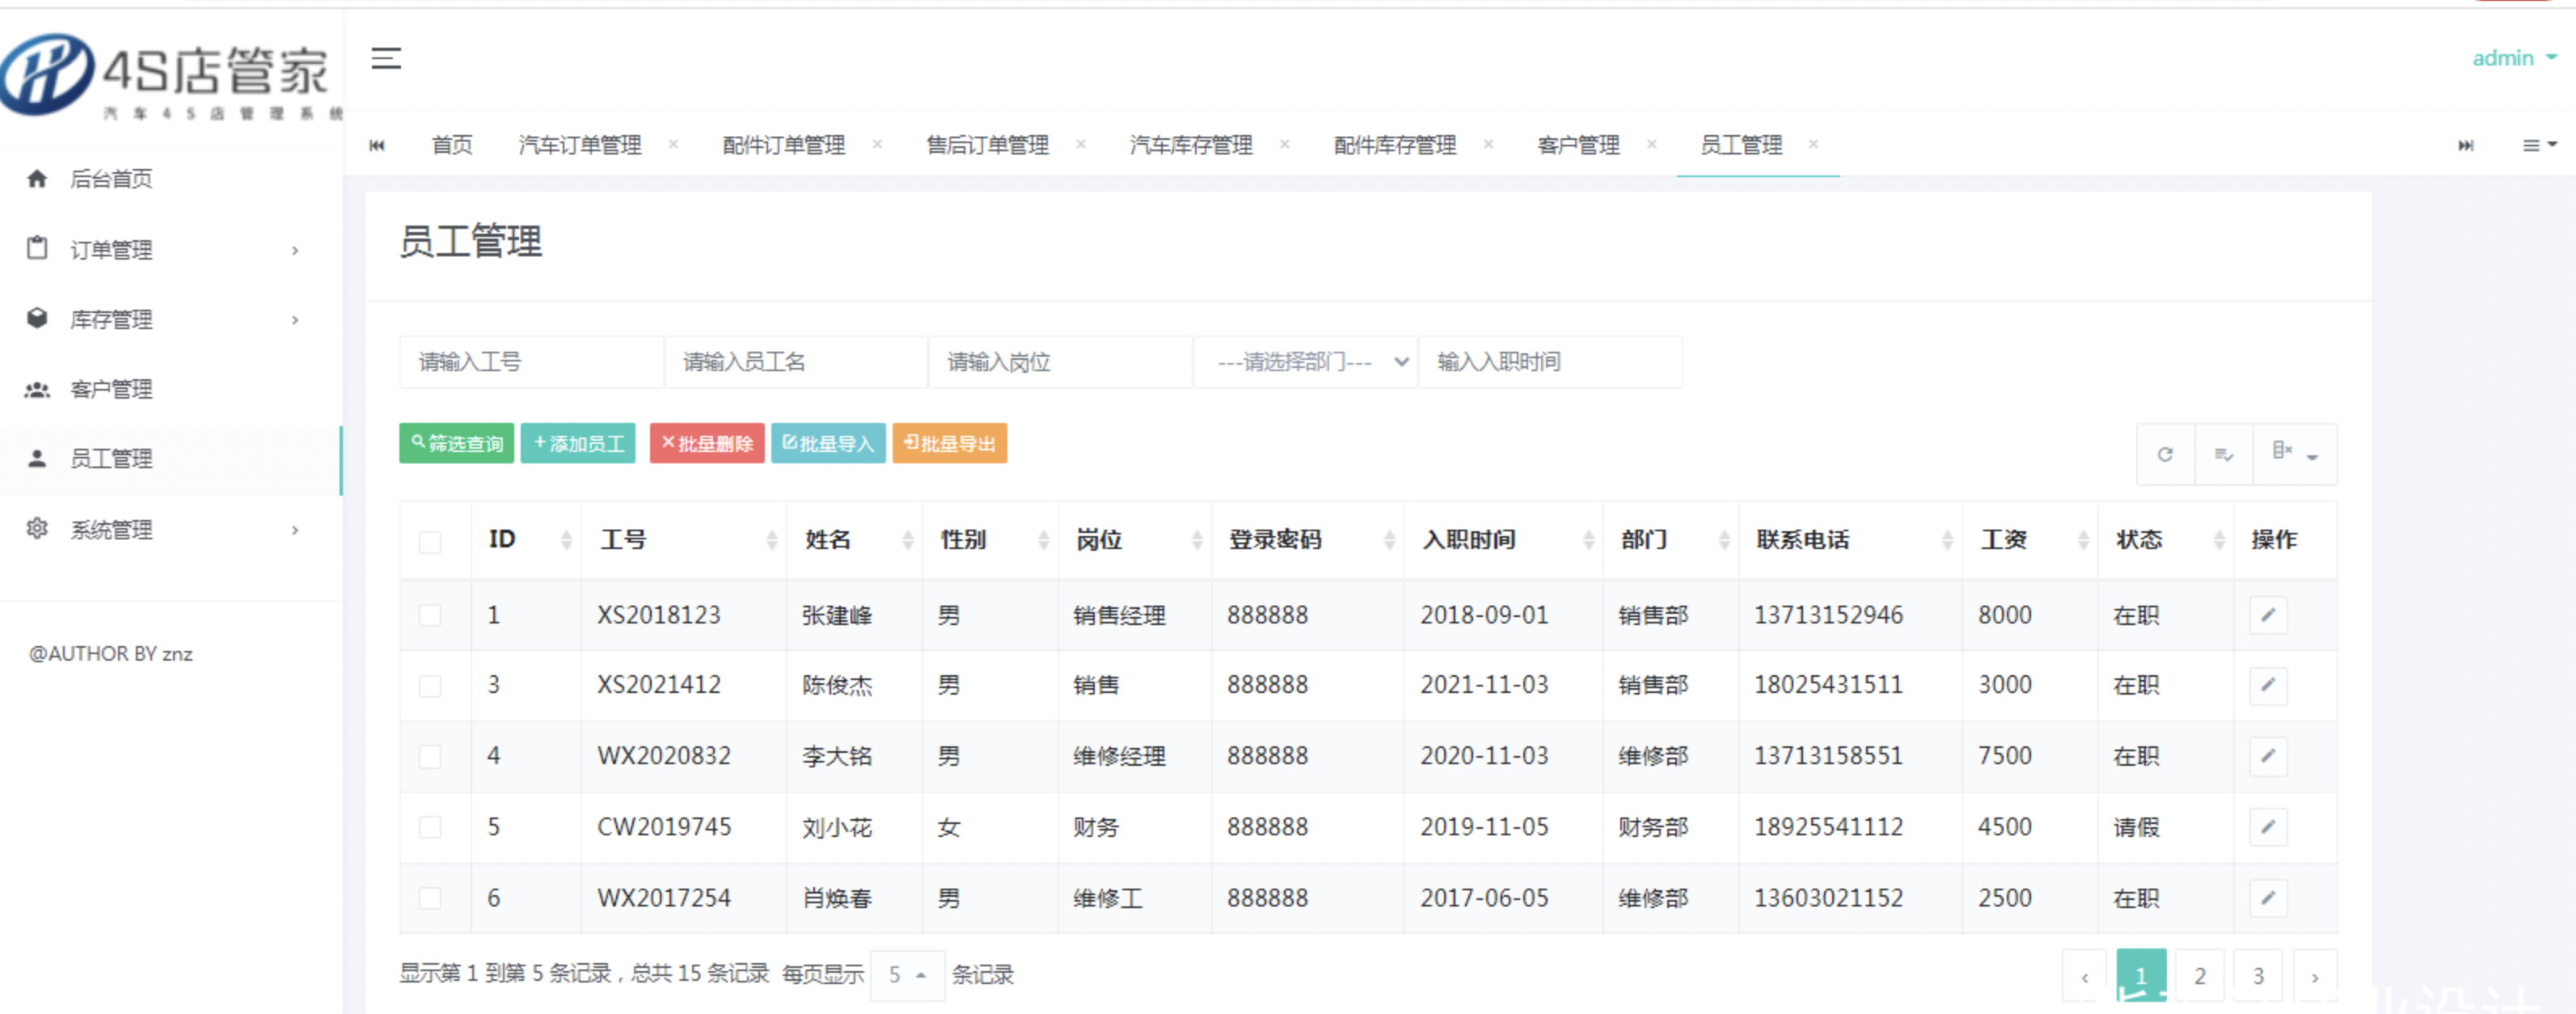The image size is (2576, 1014).
Task: Click the person icon beside 员工管理
Action: (37, 458)
